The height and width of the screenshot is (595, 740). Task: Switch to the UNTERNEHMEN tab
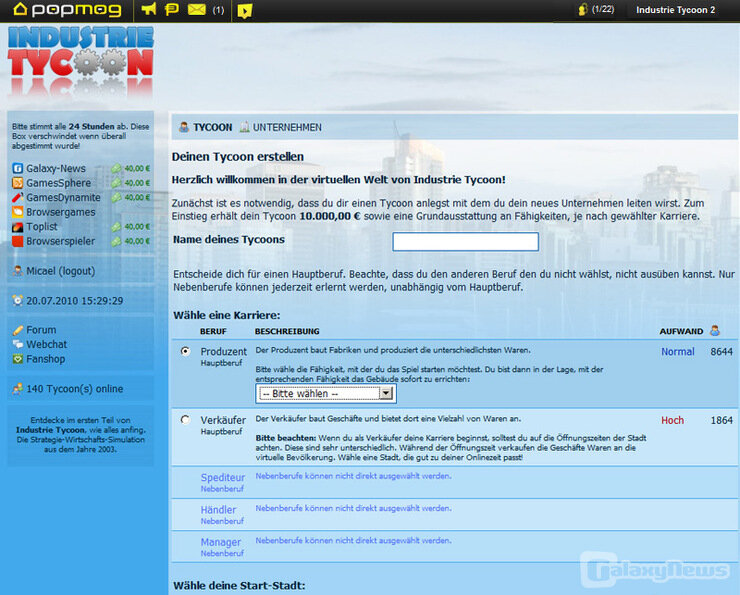click(x=280, y=127)
